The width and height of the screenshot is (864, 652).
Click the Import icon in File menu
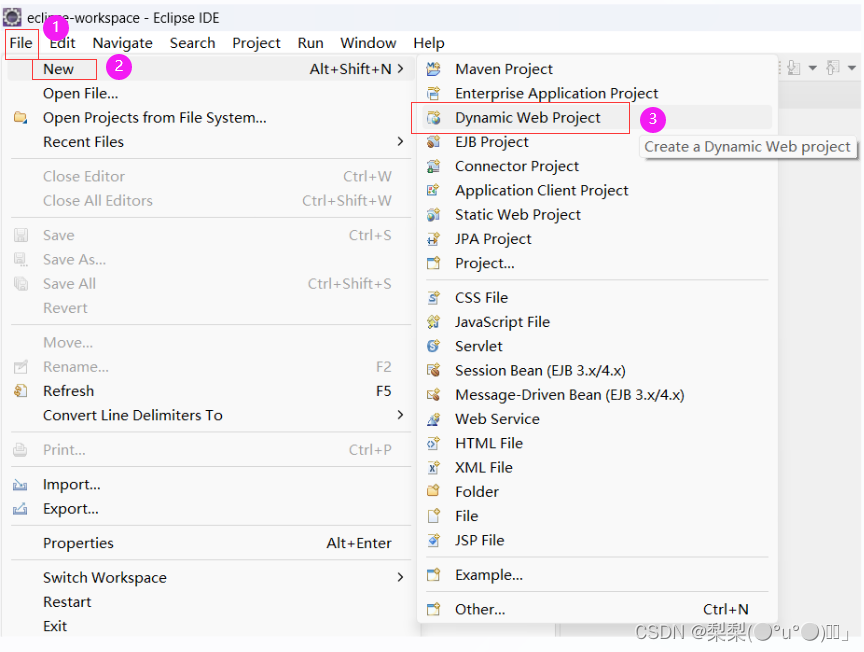click(x=20, y=485)
